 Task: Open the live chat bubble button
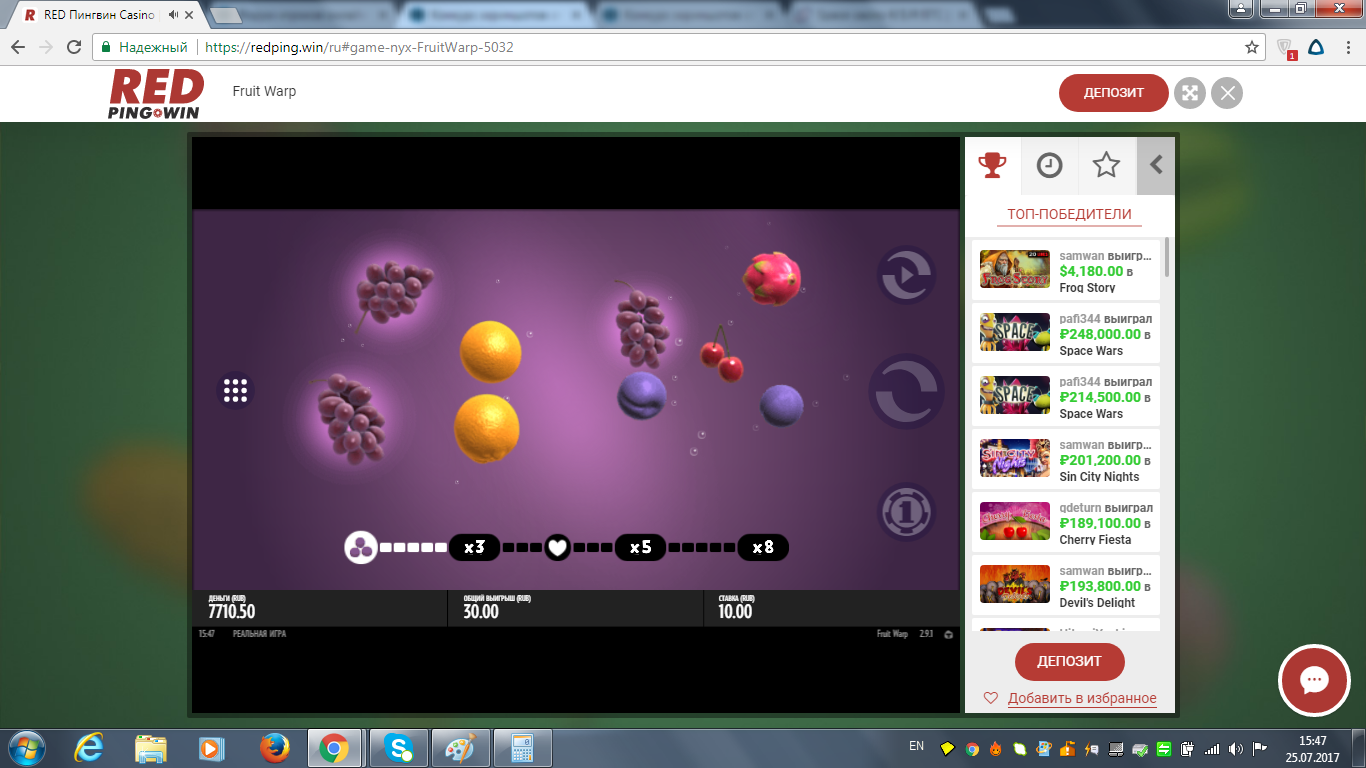tap(1313, 681)
